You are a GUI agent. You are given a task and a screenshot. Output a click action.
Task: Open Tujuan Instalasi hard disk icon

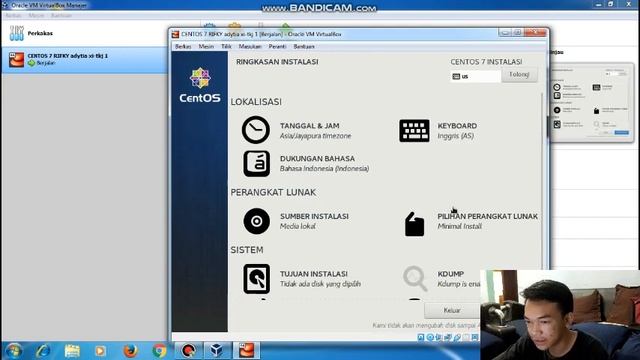[x=256, y=279]
